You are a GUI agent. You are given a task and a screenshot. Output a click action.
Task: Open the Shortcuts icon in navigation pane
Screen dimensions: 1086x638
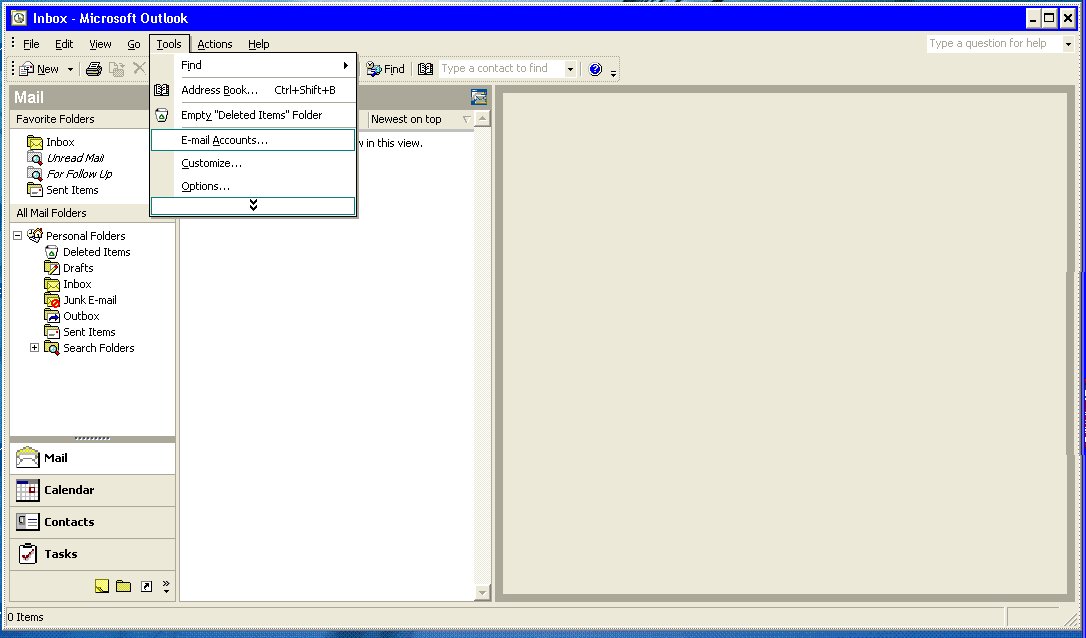click(x=146, y=586)
